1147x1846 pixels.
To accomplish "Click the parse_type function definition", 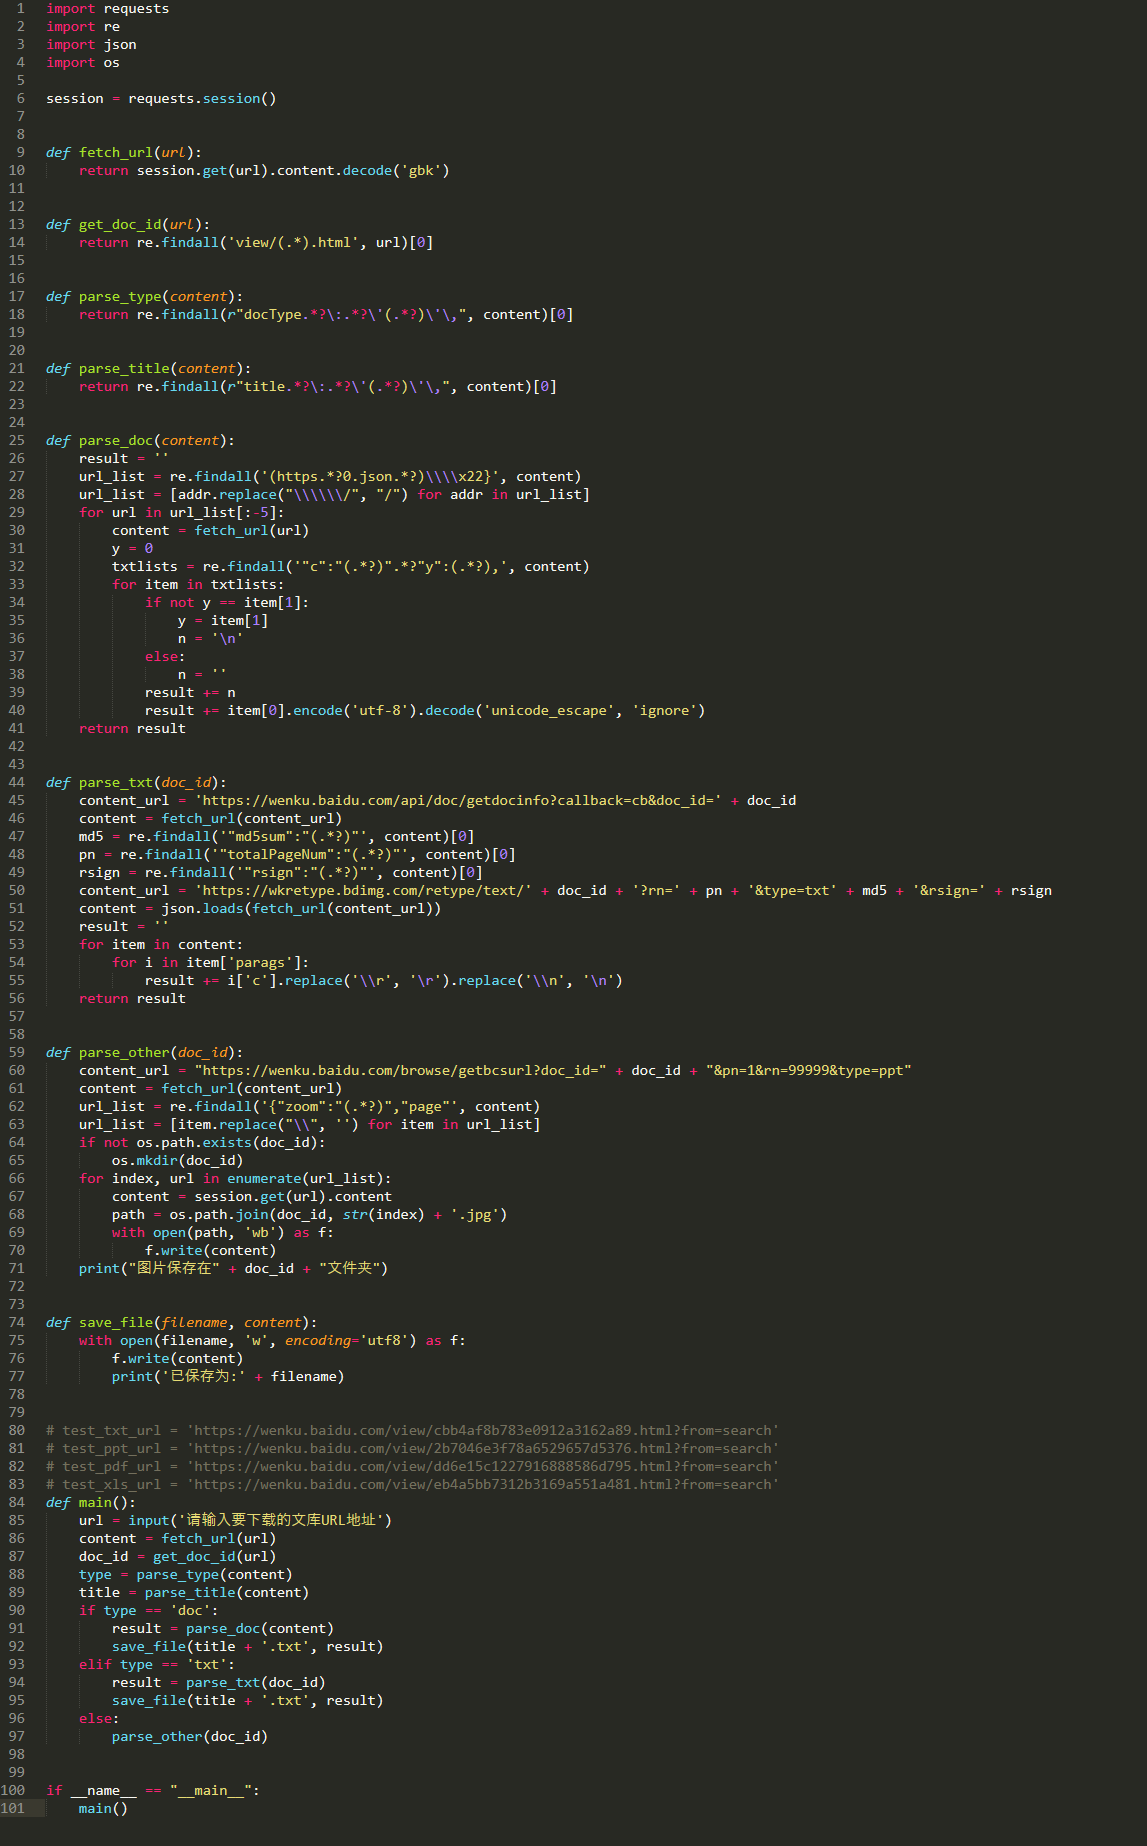I will 120,296.
